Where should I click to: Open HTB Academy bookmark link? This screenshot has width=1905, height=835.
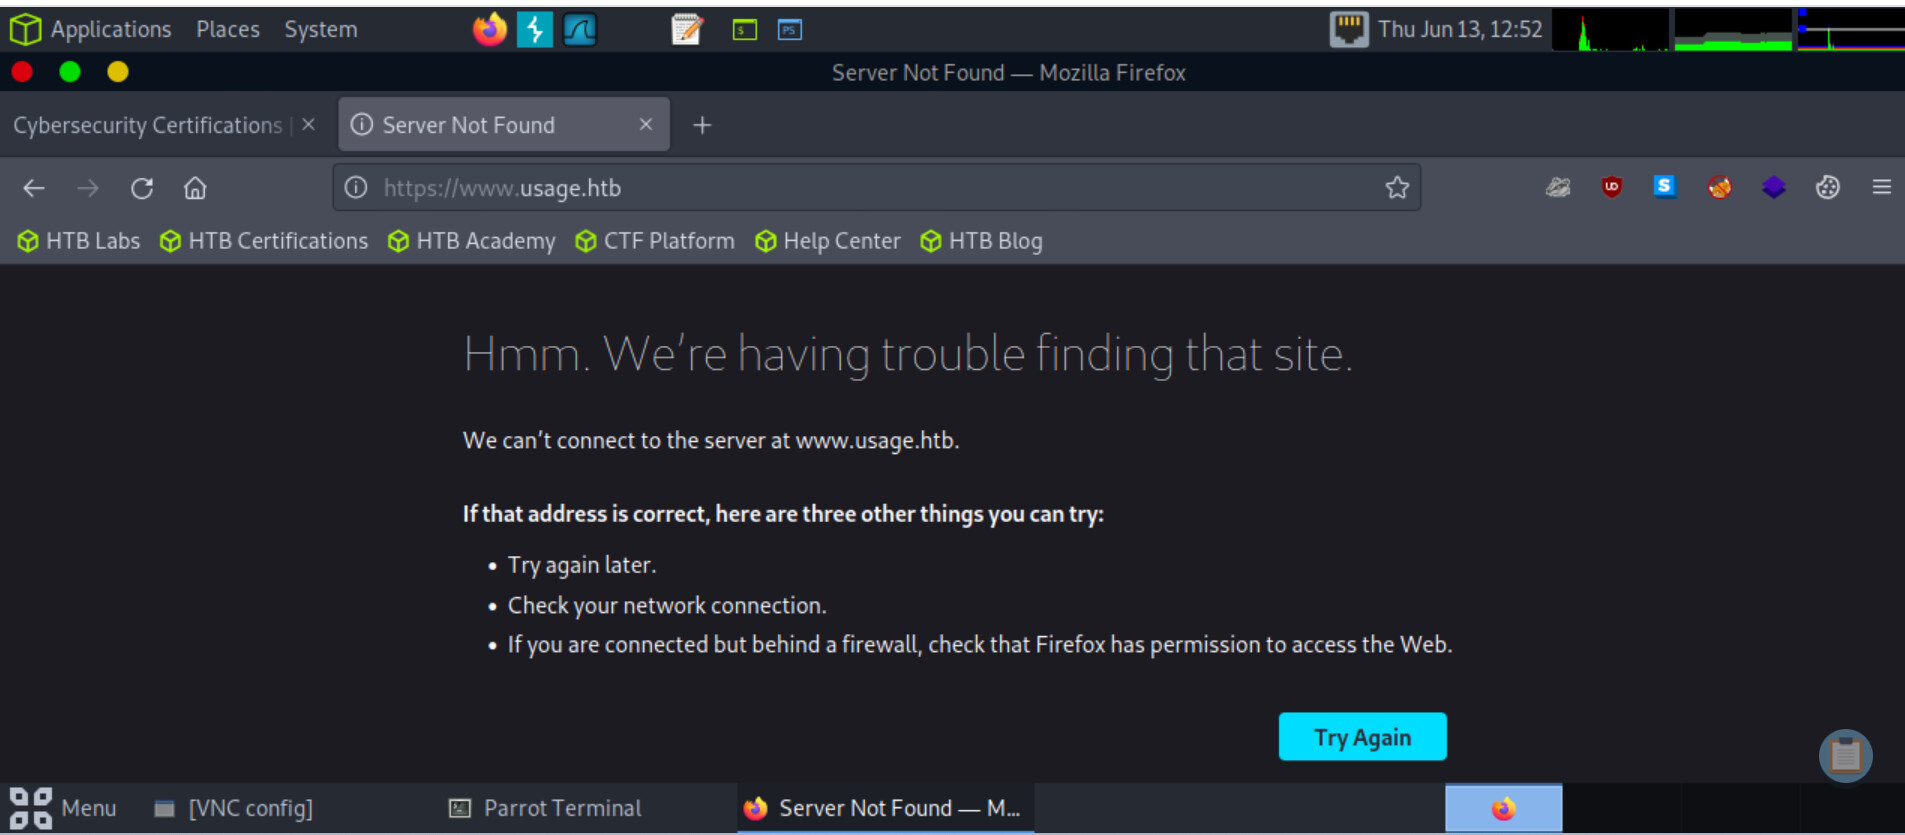click(x=472, y=241)
